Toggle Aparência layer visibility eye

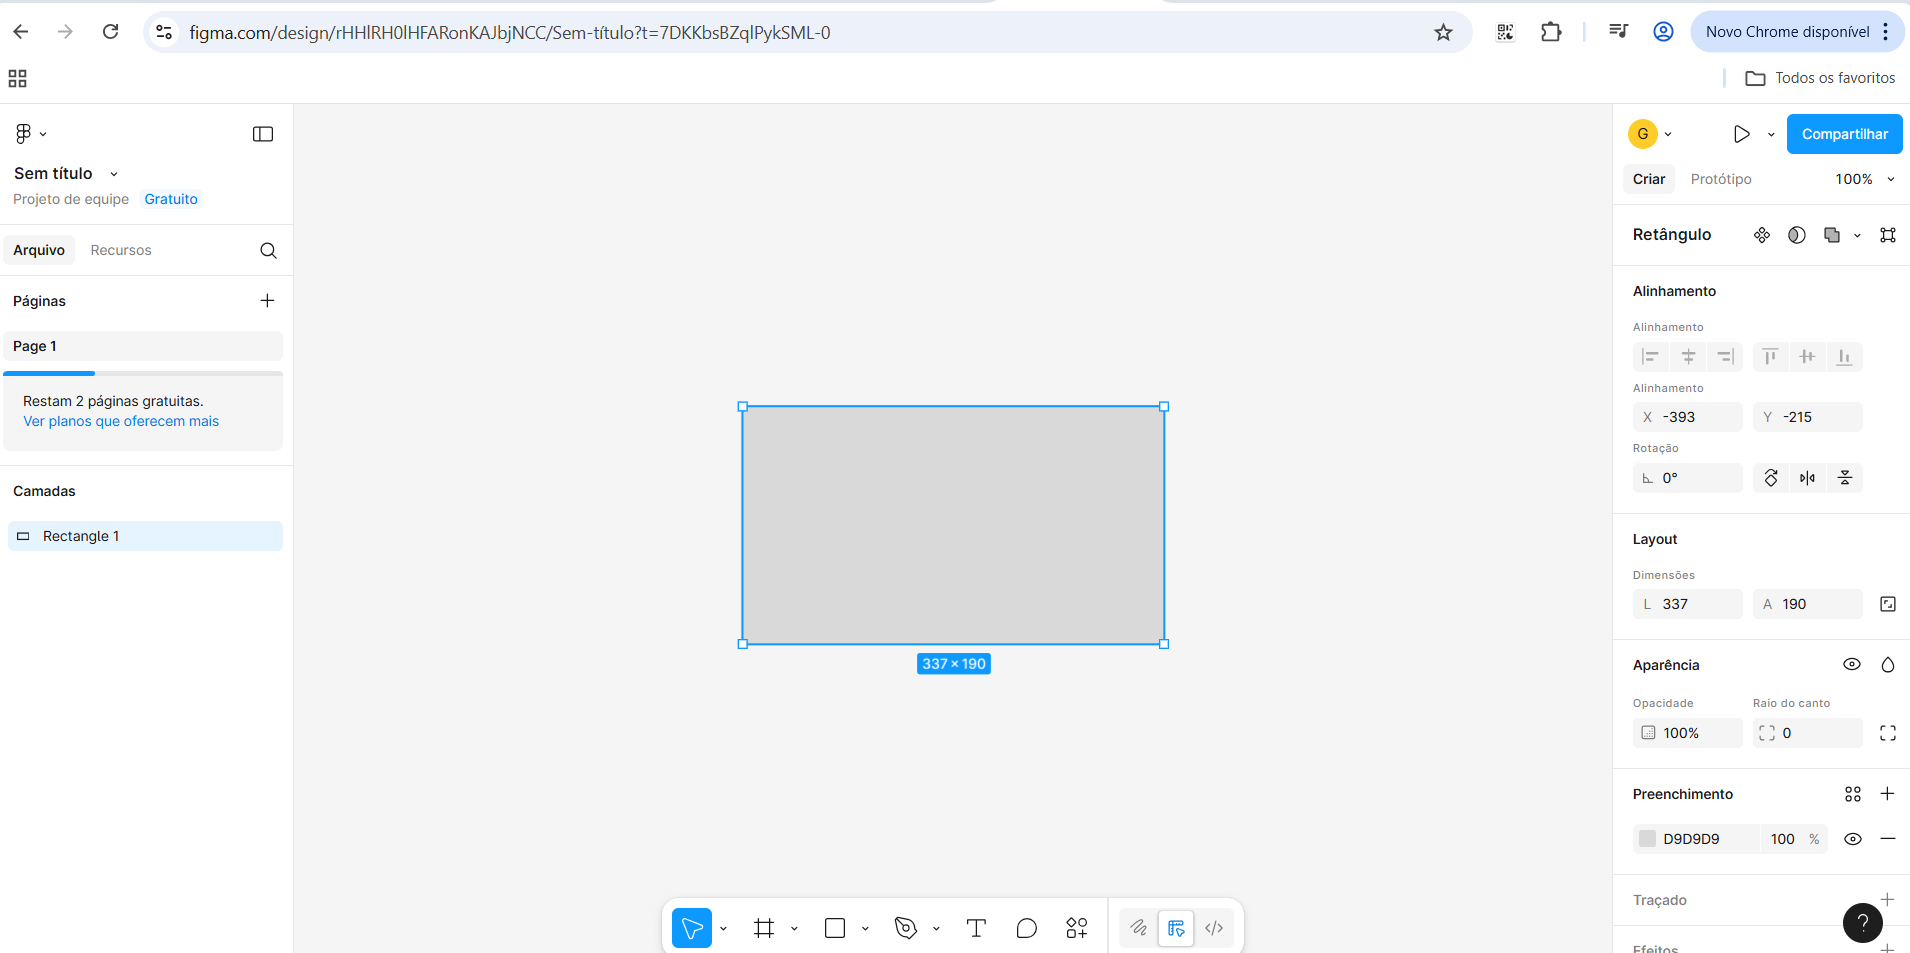[1852, 665]
